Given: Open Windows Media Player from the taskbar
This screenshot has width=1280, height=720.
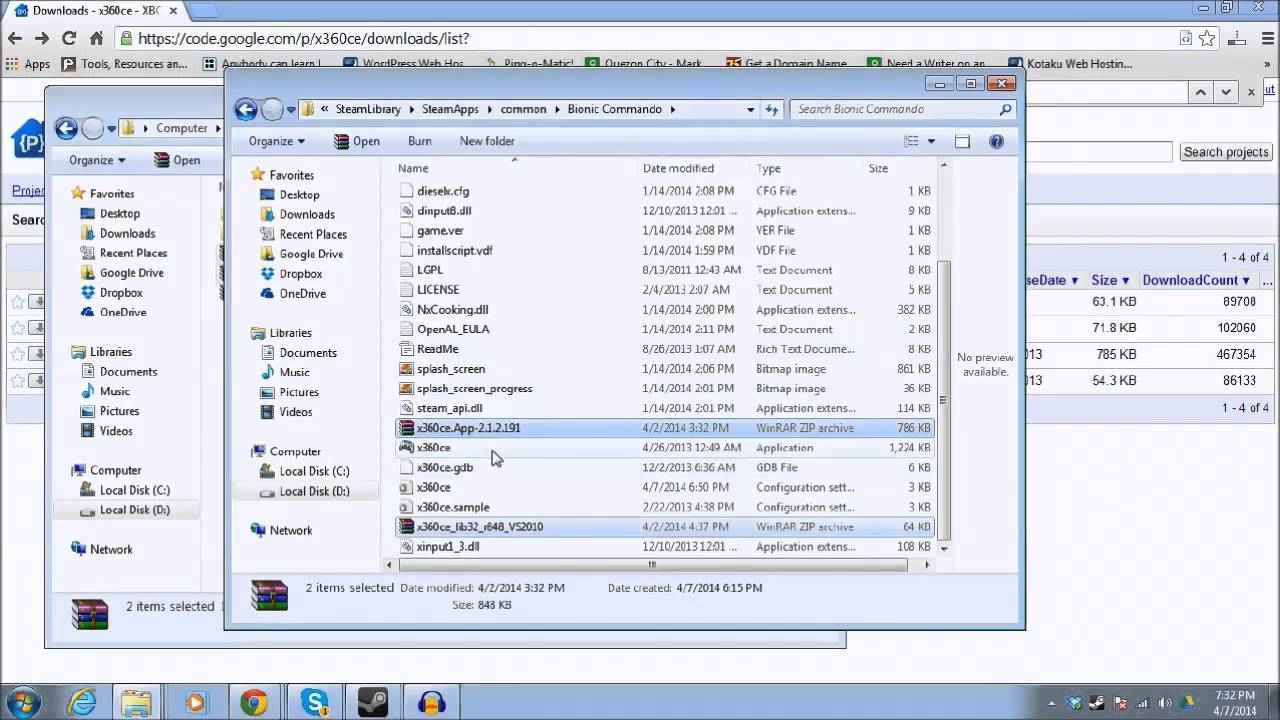Looking at the screenshot, I should click(195, 702).
